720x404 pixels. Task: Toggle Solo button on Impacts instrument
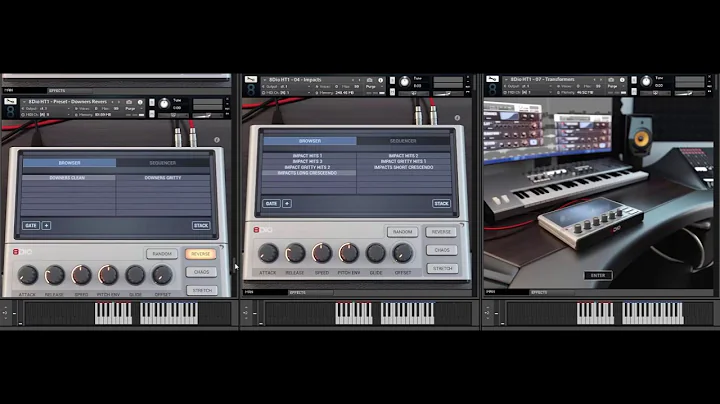[392, 81]
